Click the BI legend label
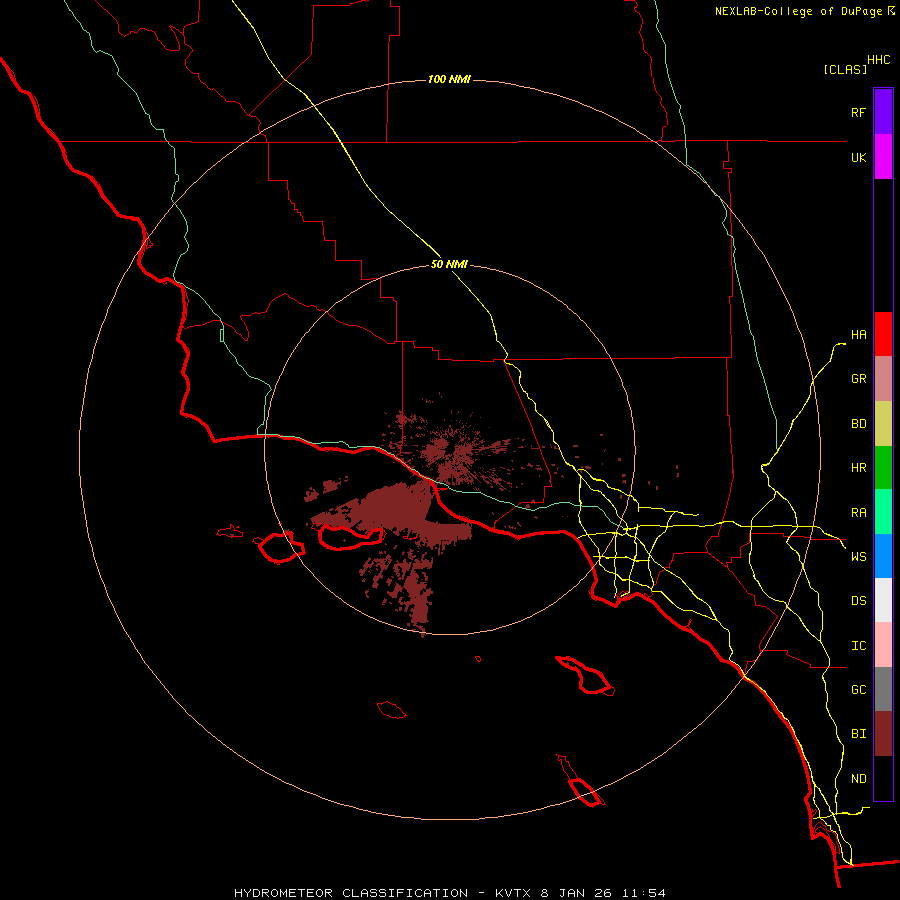 (x=858, y=734)
